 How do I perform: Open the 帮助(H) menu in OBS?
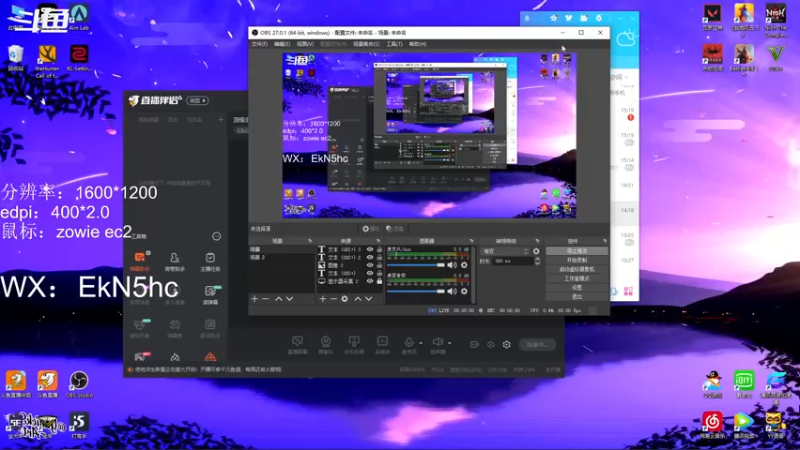coord(417,44)
